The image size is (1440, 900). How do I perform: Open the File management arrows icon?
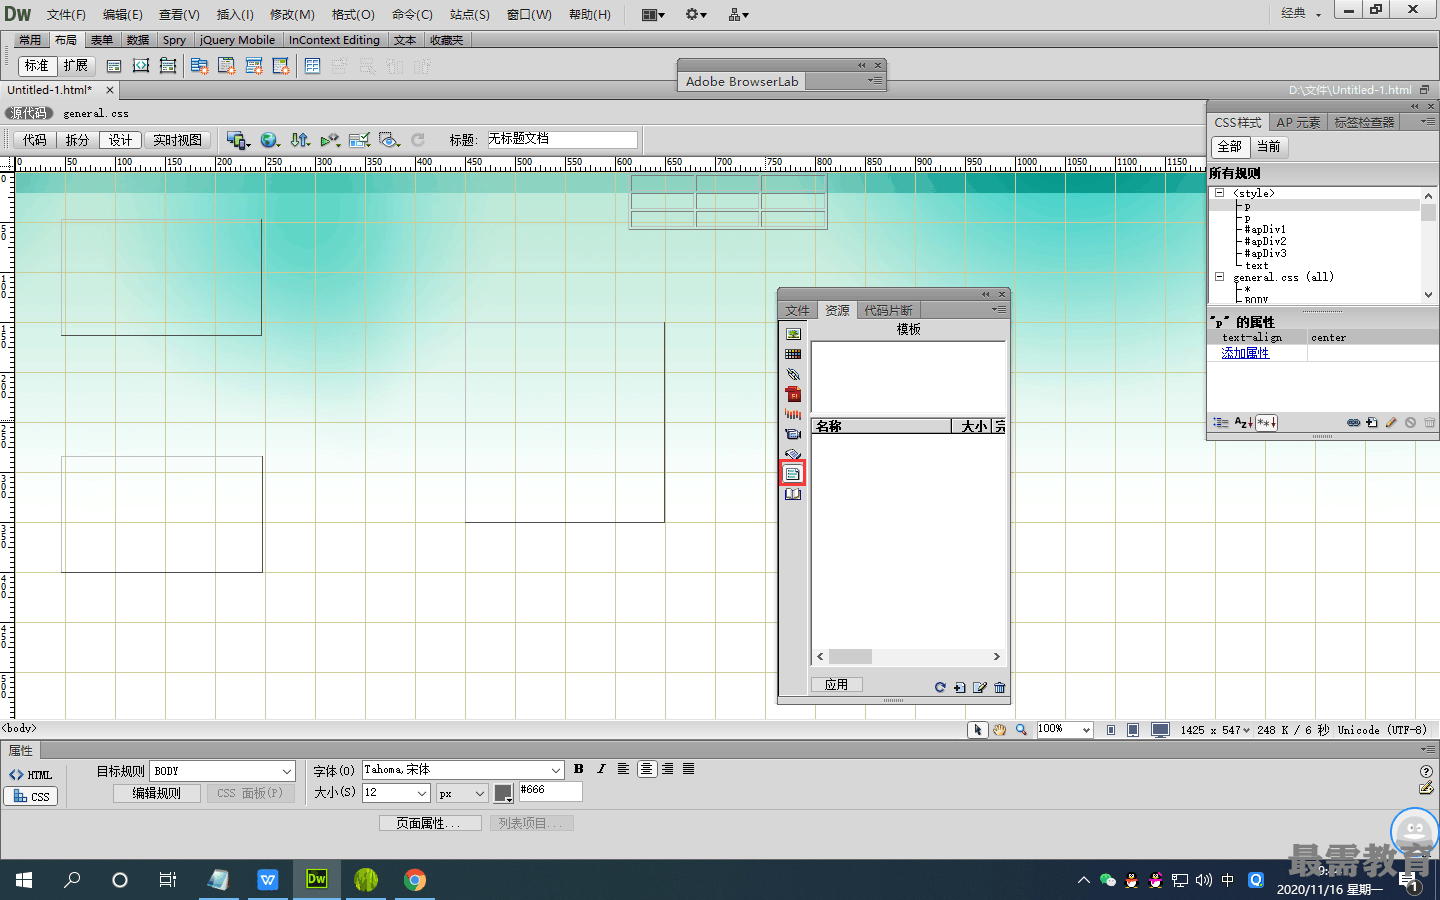[x=300, y=140]
